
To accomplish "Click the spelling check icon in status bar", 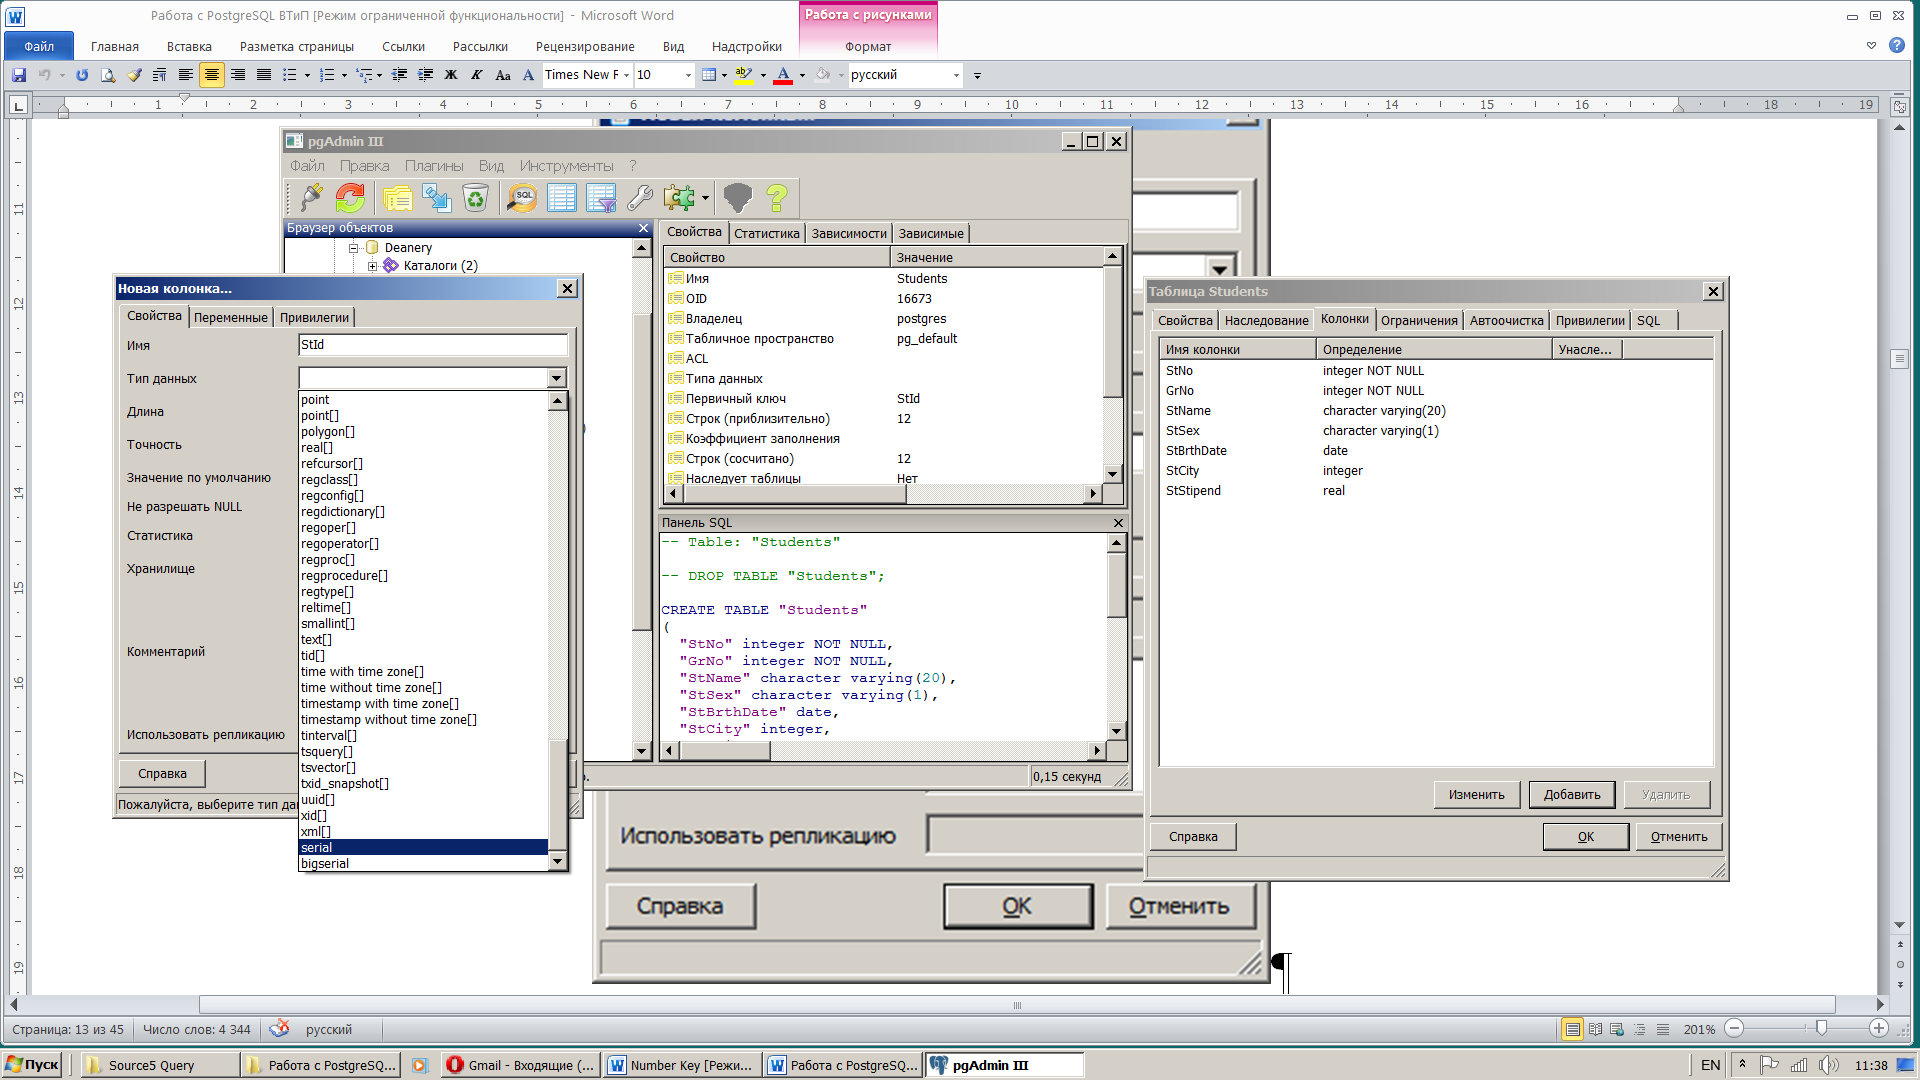I will tap(279, 1028).
